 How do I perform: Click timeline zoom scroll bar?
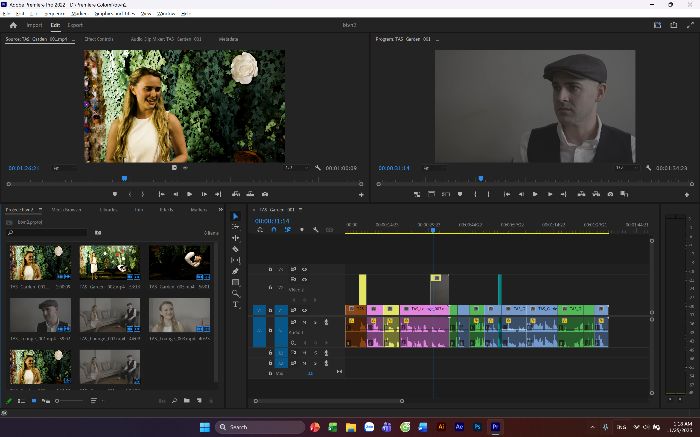tap(329, 401)
